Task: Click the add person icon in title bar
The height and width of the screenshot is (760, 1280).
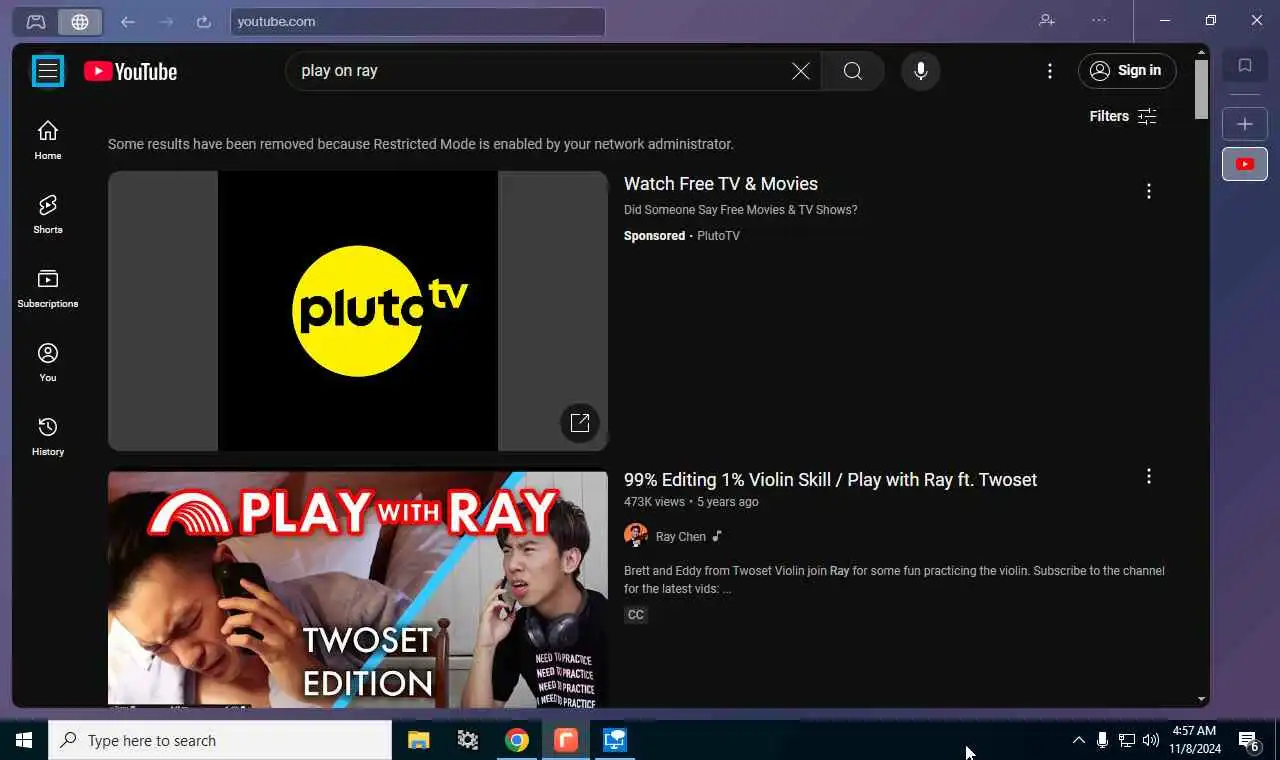Action: [1047, 20]
